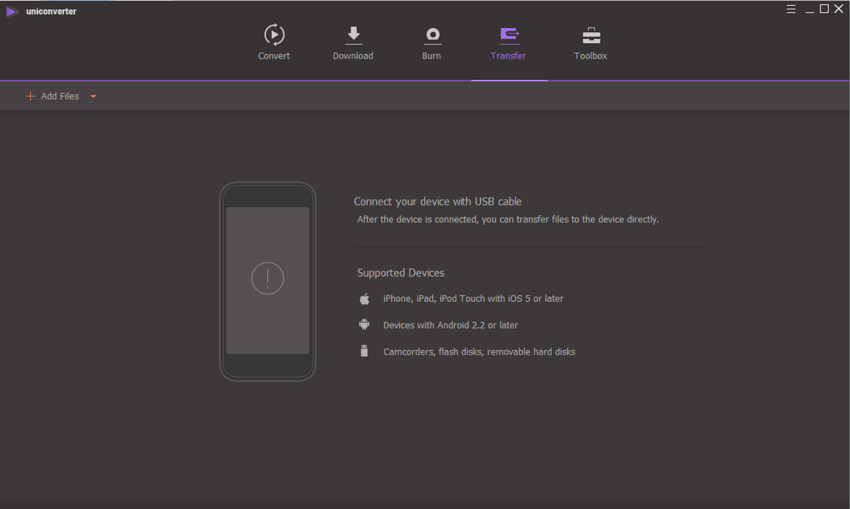Switch to the Toolbox tab
Screen dimensions: 850x509
(591, 43)
